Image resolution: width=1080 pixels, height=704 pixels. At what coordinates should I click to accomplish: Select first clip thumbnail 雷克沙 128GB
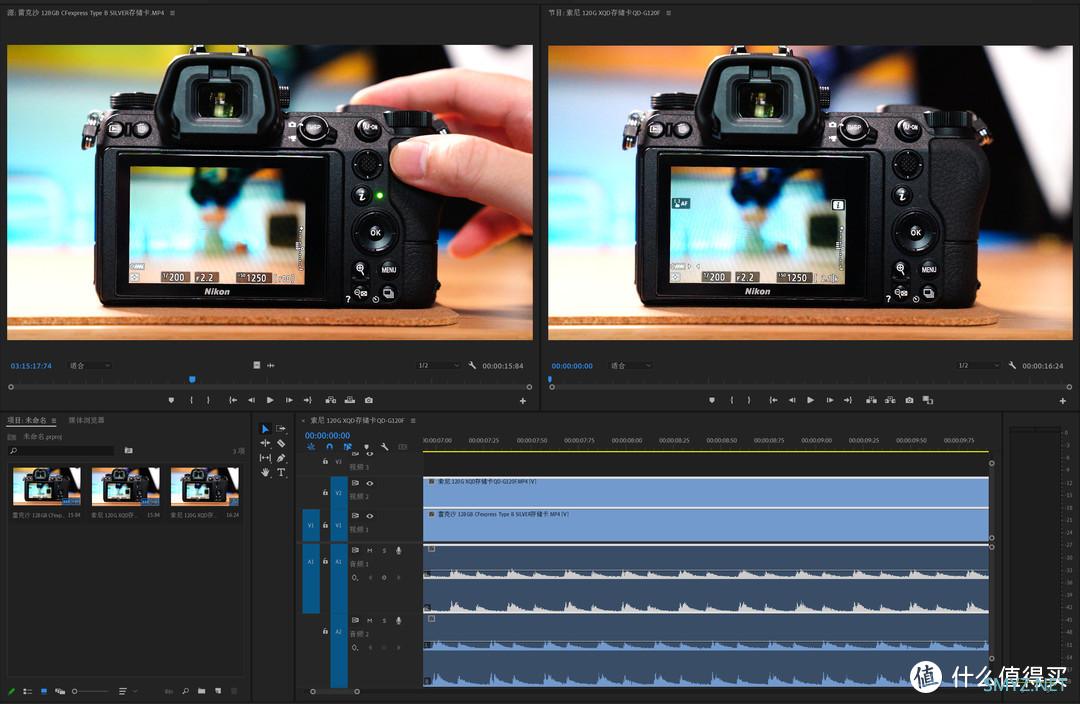point(47,486)
